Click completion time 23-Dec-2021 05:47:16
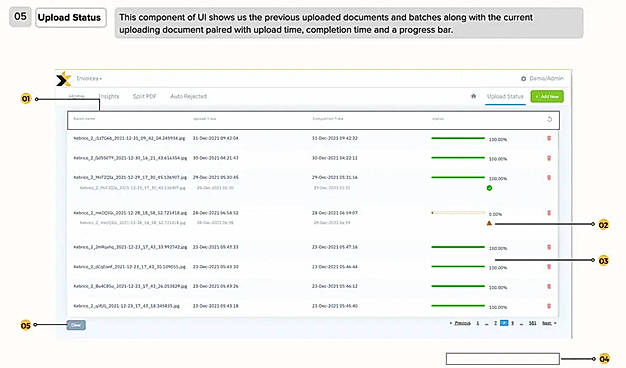The height and width of the screenshot is (368, 626). coord(335,247)
